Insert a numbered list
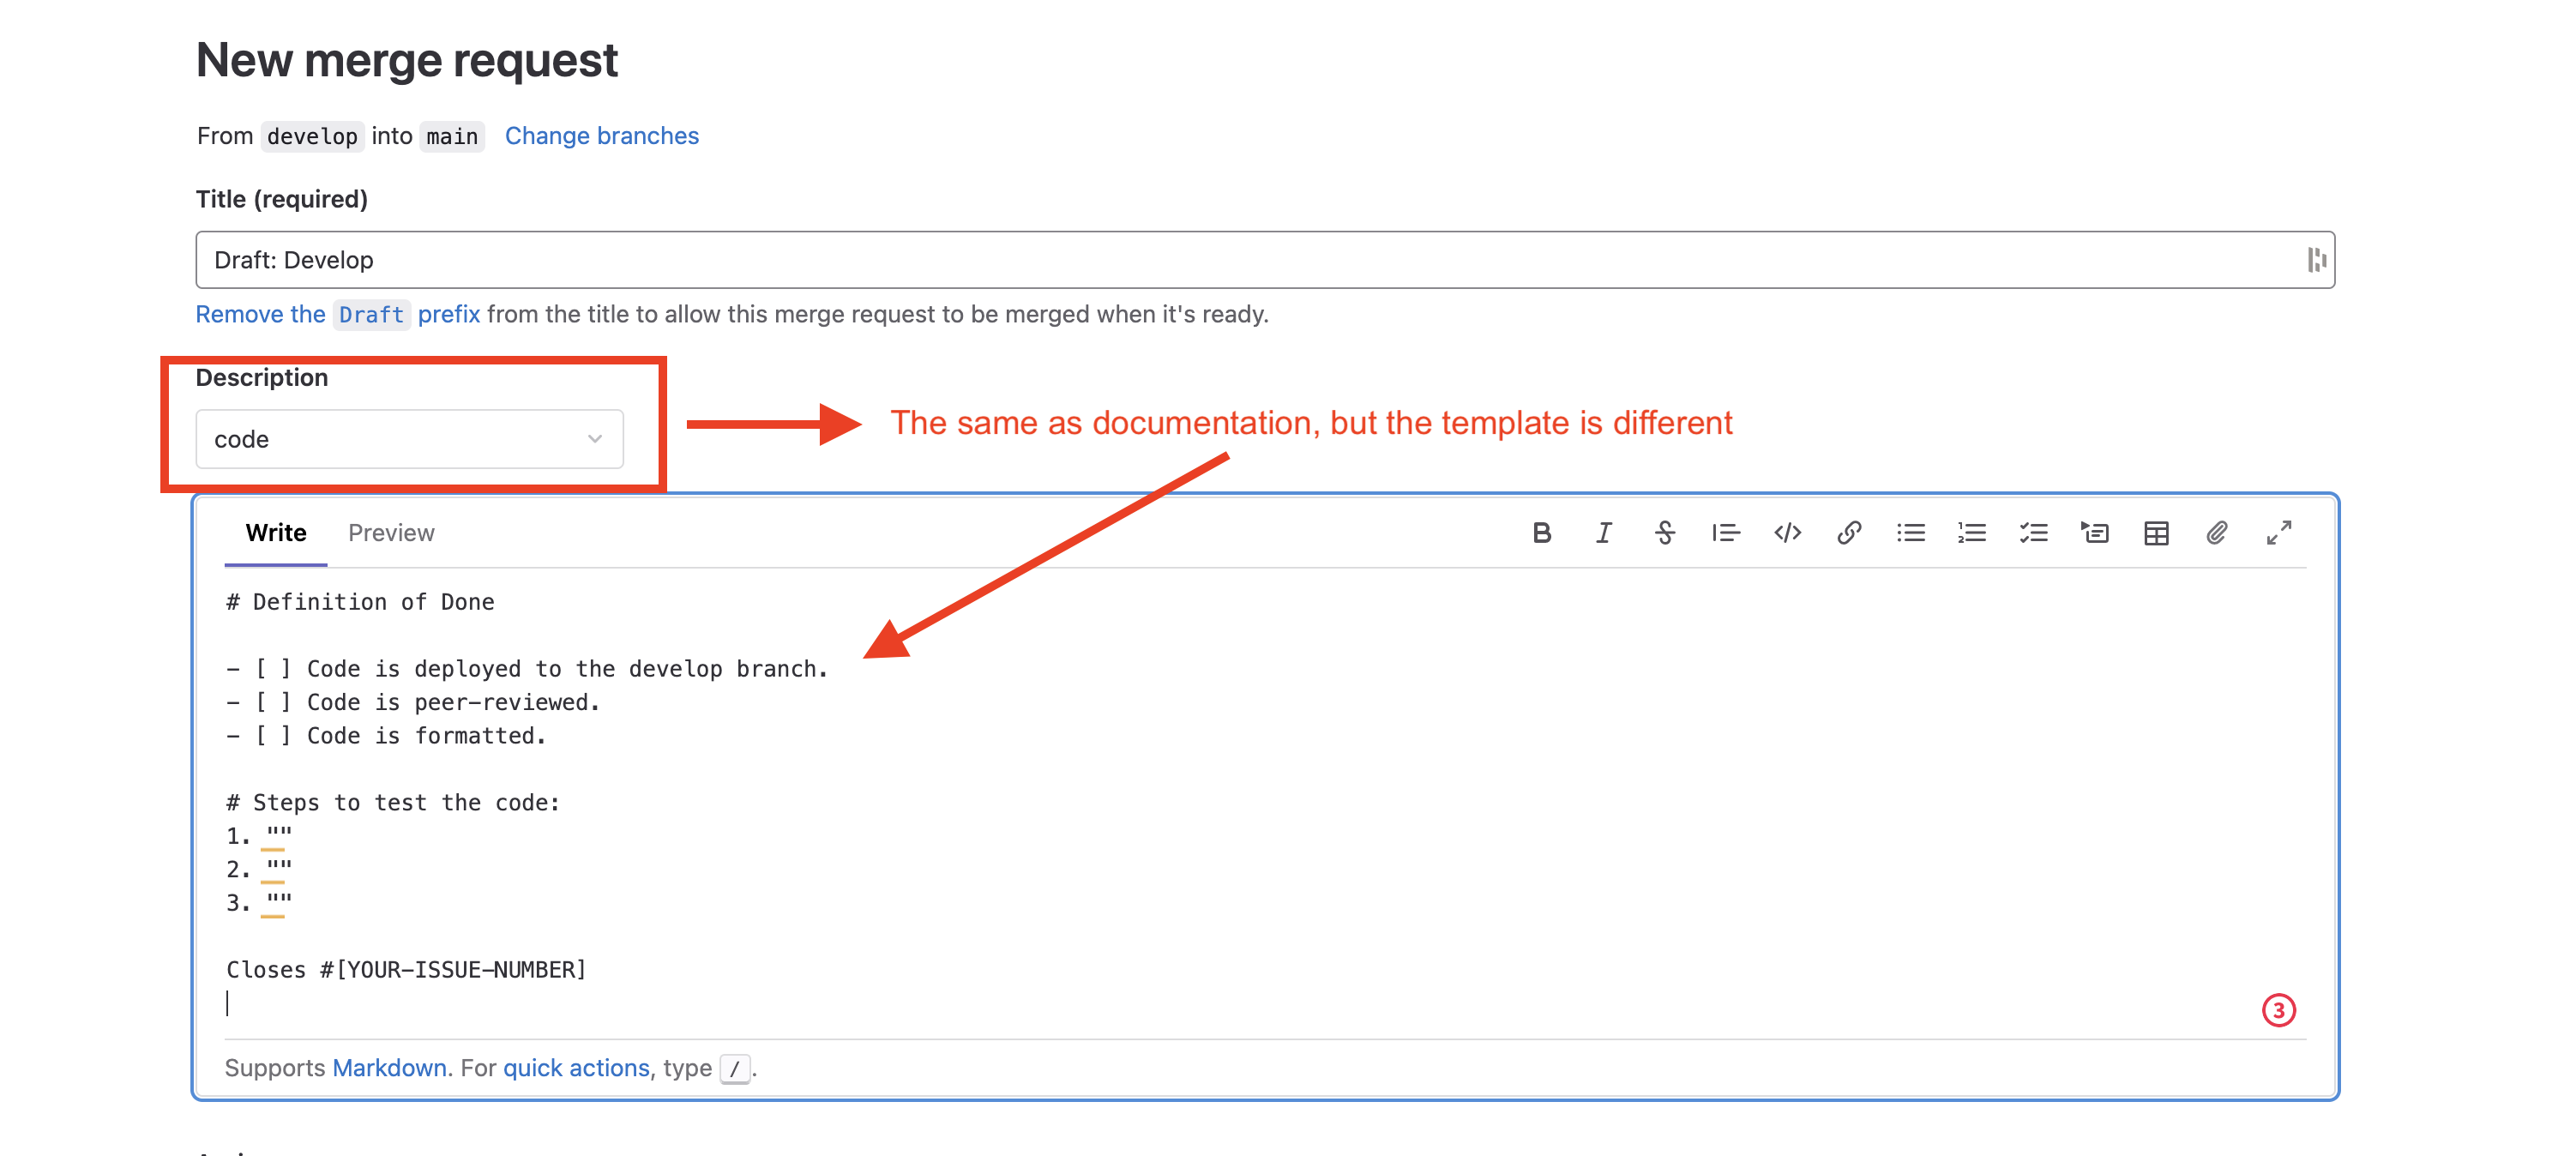2576x1156 pixels. (1971, 533)
